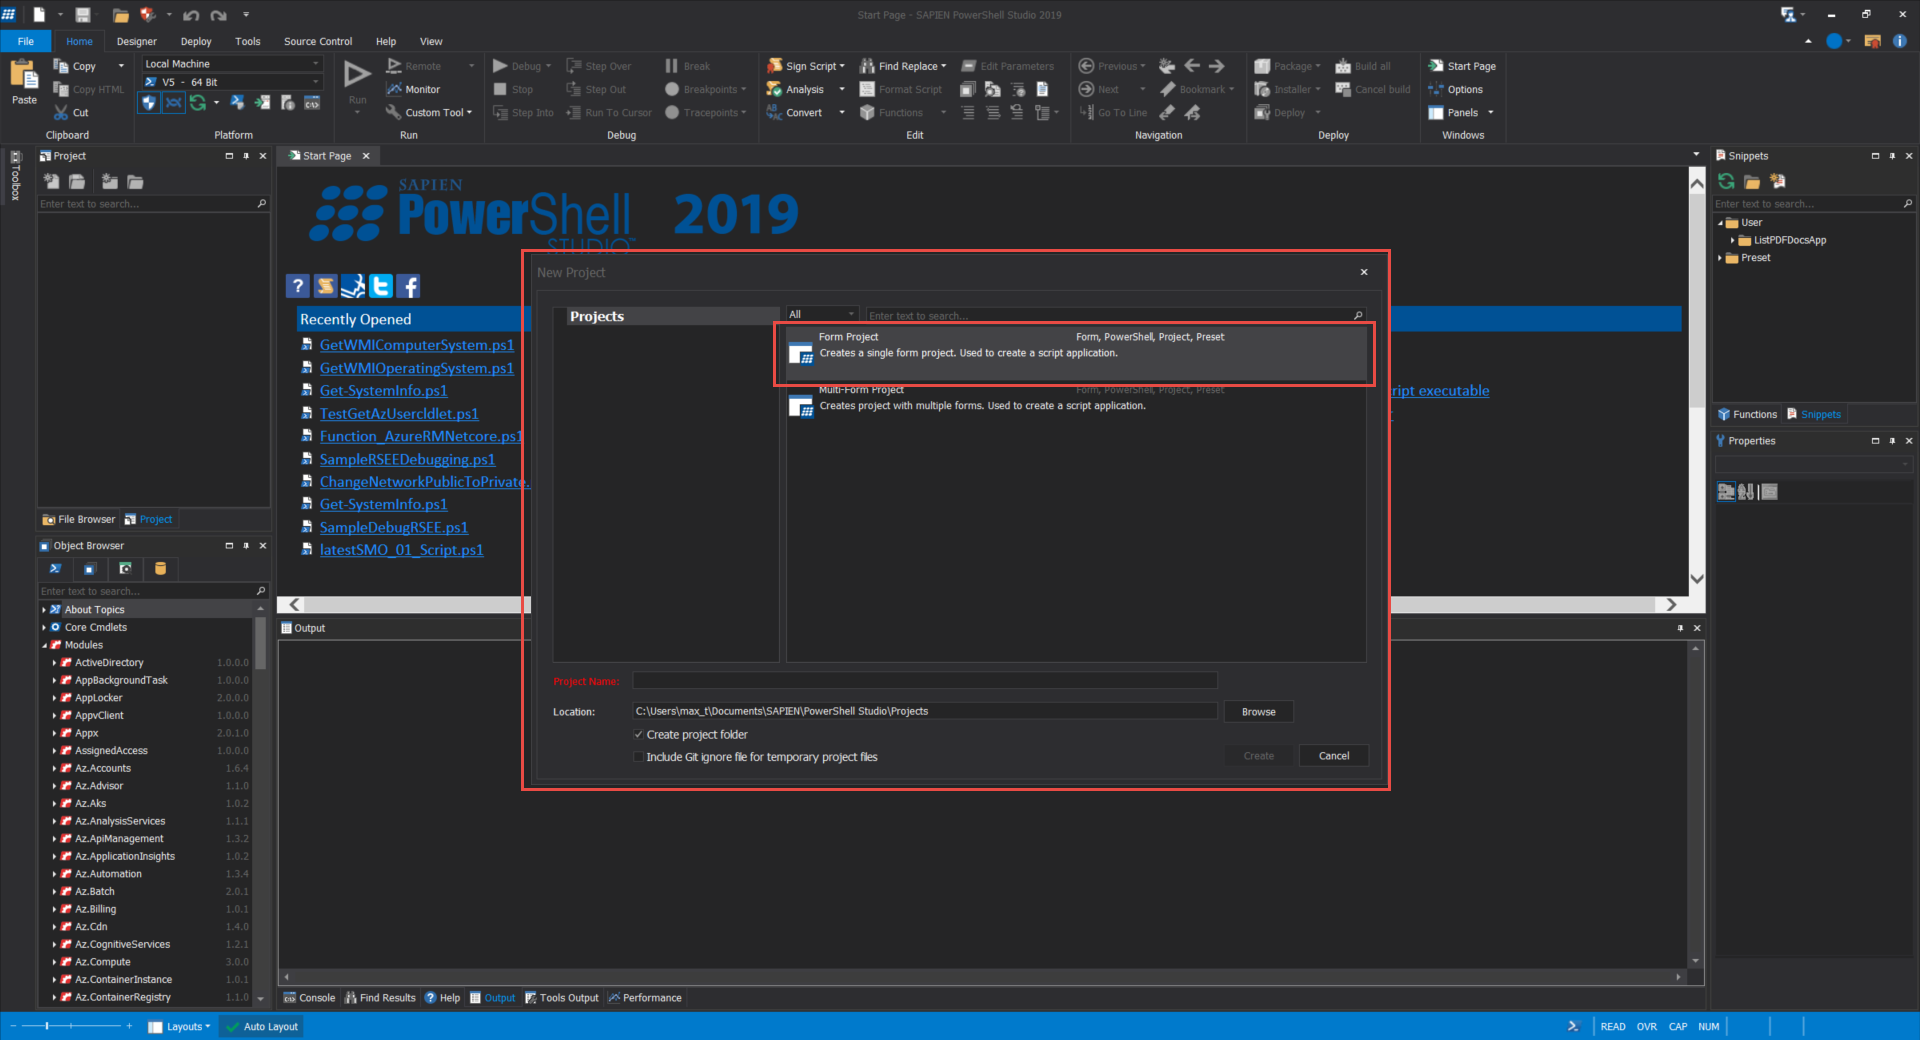Screen dimensions: 1920x1040
Task: Click the Project Name input field
Action: (925, 680)
